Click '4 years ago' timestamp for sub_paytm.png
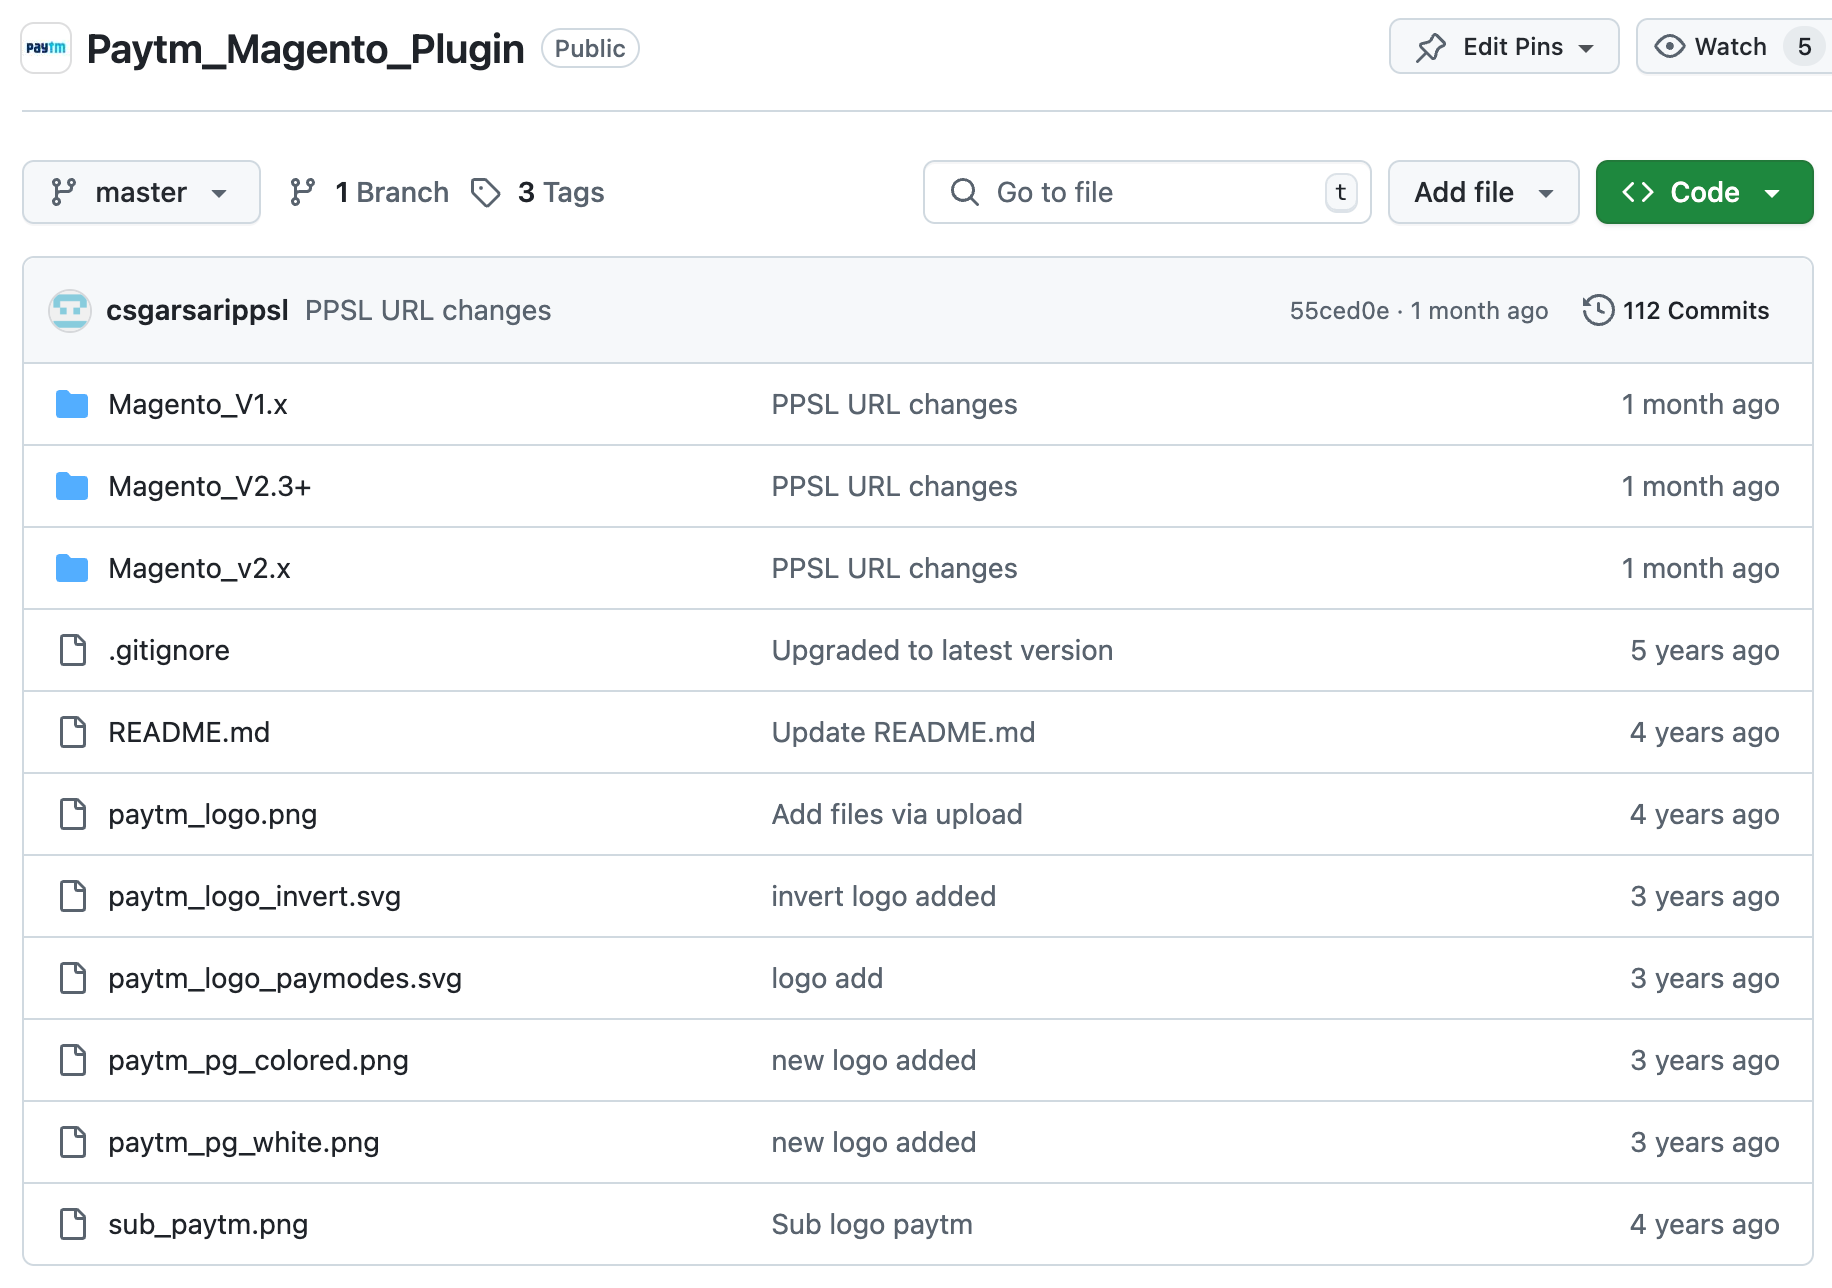The width and height of the screenshot is (1832, 1288). click(1705, 1224)
